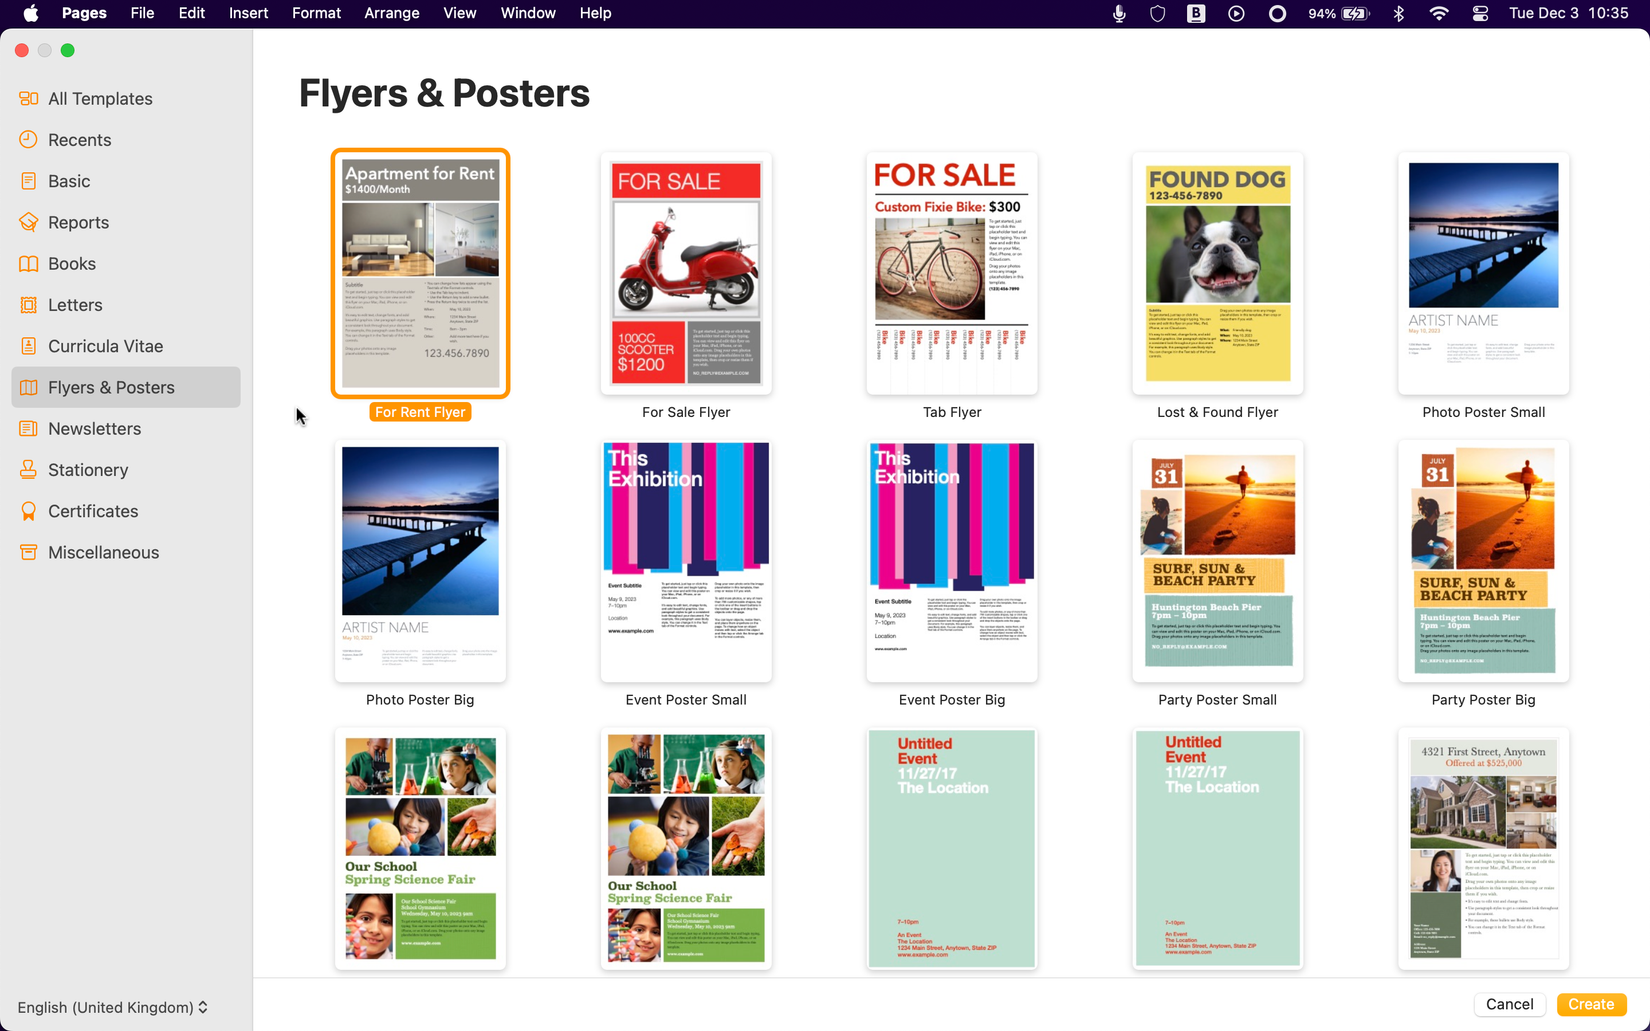The width and height of the screenshot is (1650, 1031).
Task: Click the microphone icon in menu bar
Action: click(1119, 13)
